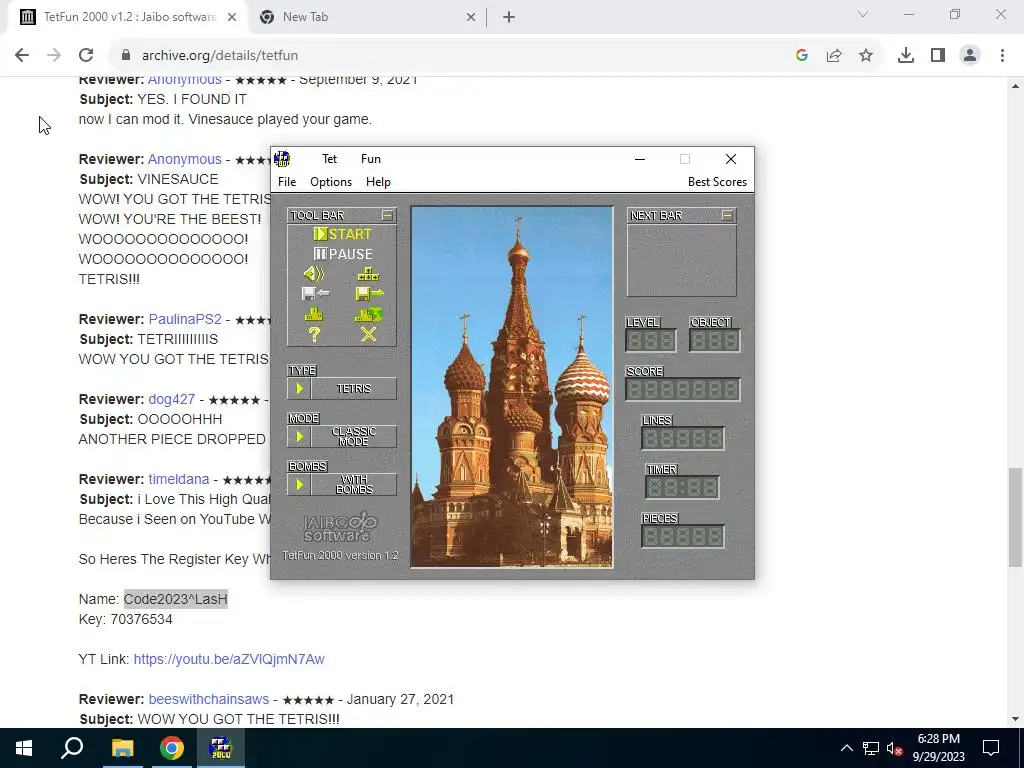
Task: Close the New Tab browser tab
Action: (471, 18)
